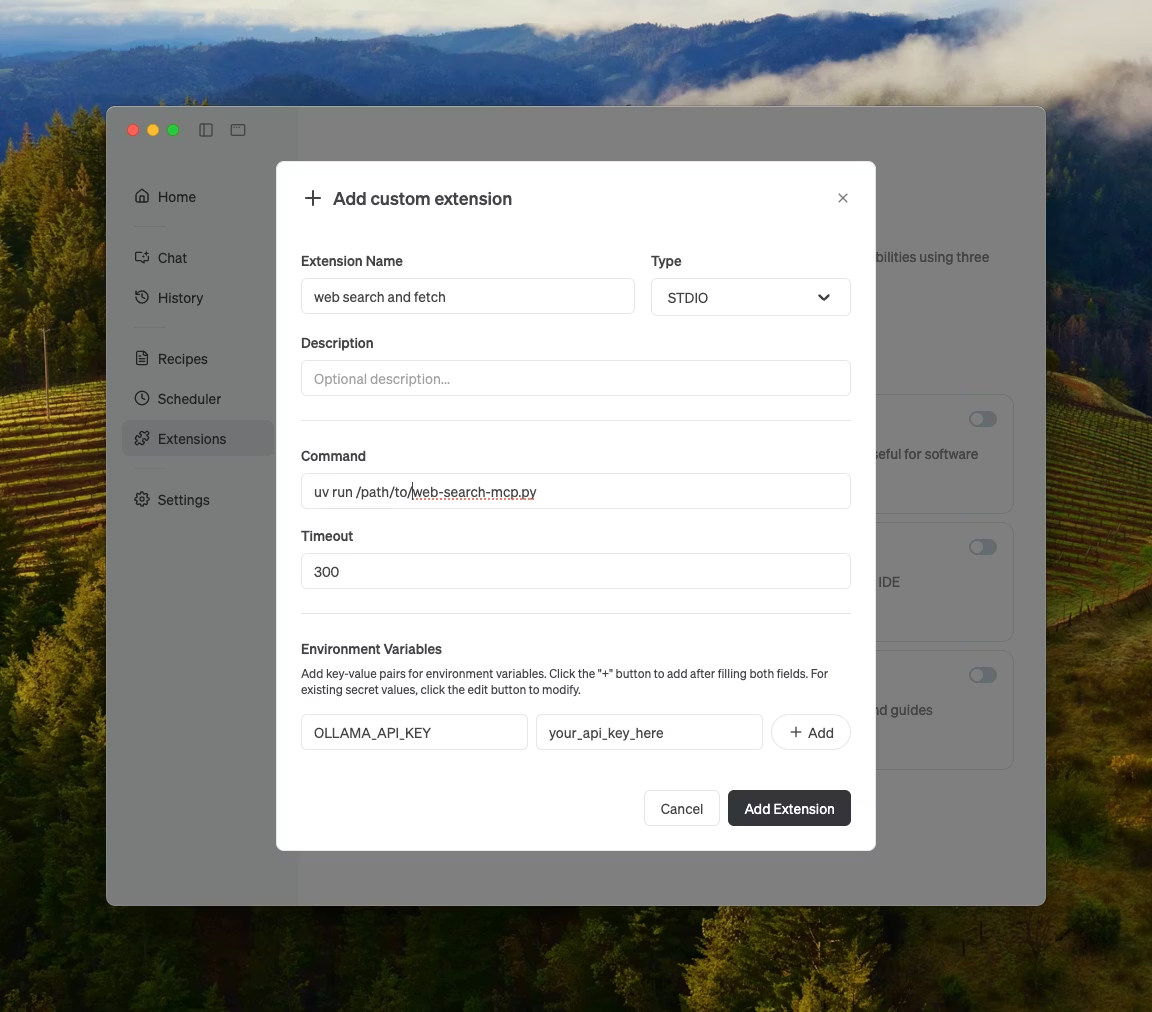Open History via clock icon

[x=142, y=298]
